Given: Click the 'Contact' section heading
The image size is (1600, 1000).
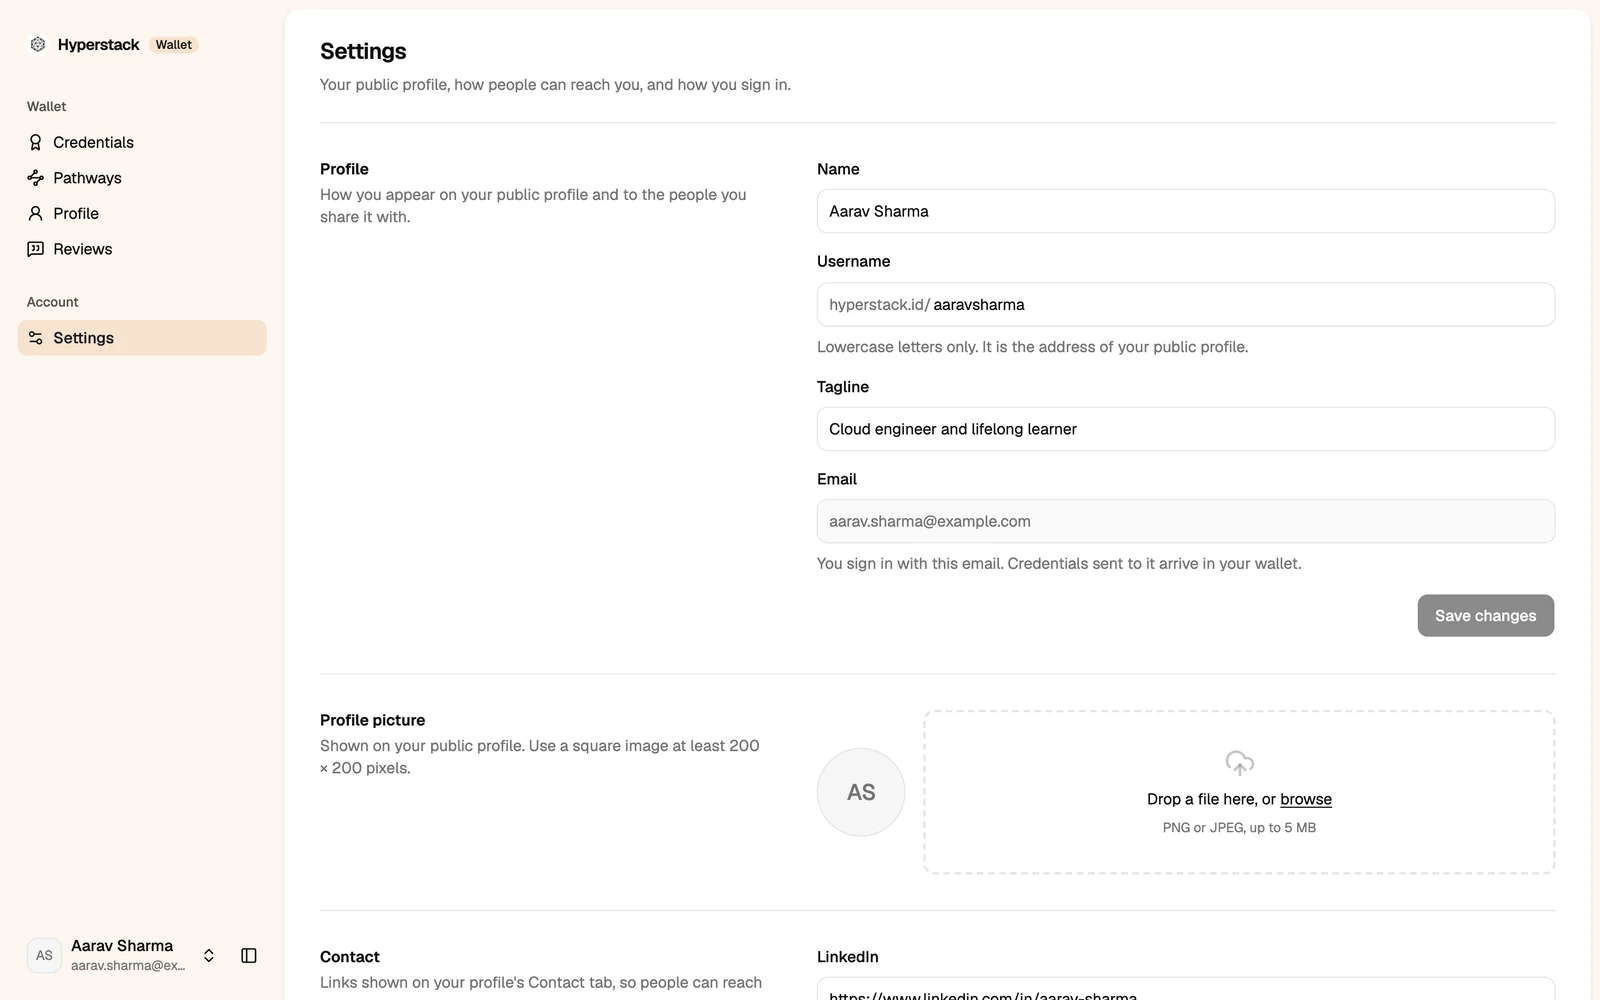Looking at the screenshot, I should pos(349,957).
